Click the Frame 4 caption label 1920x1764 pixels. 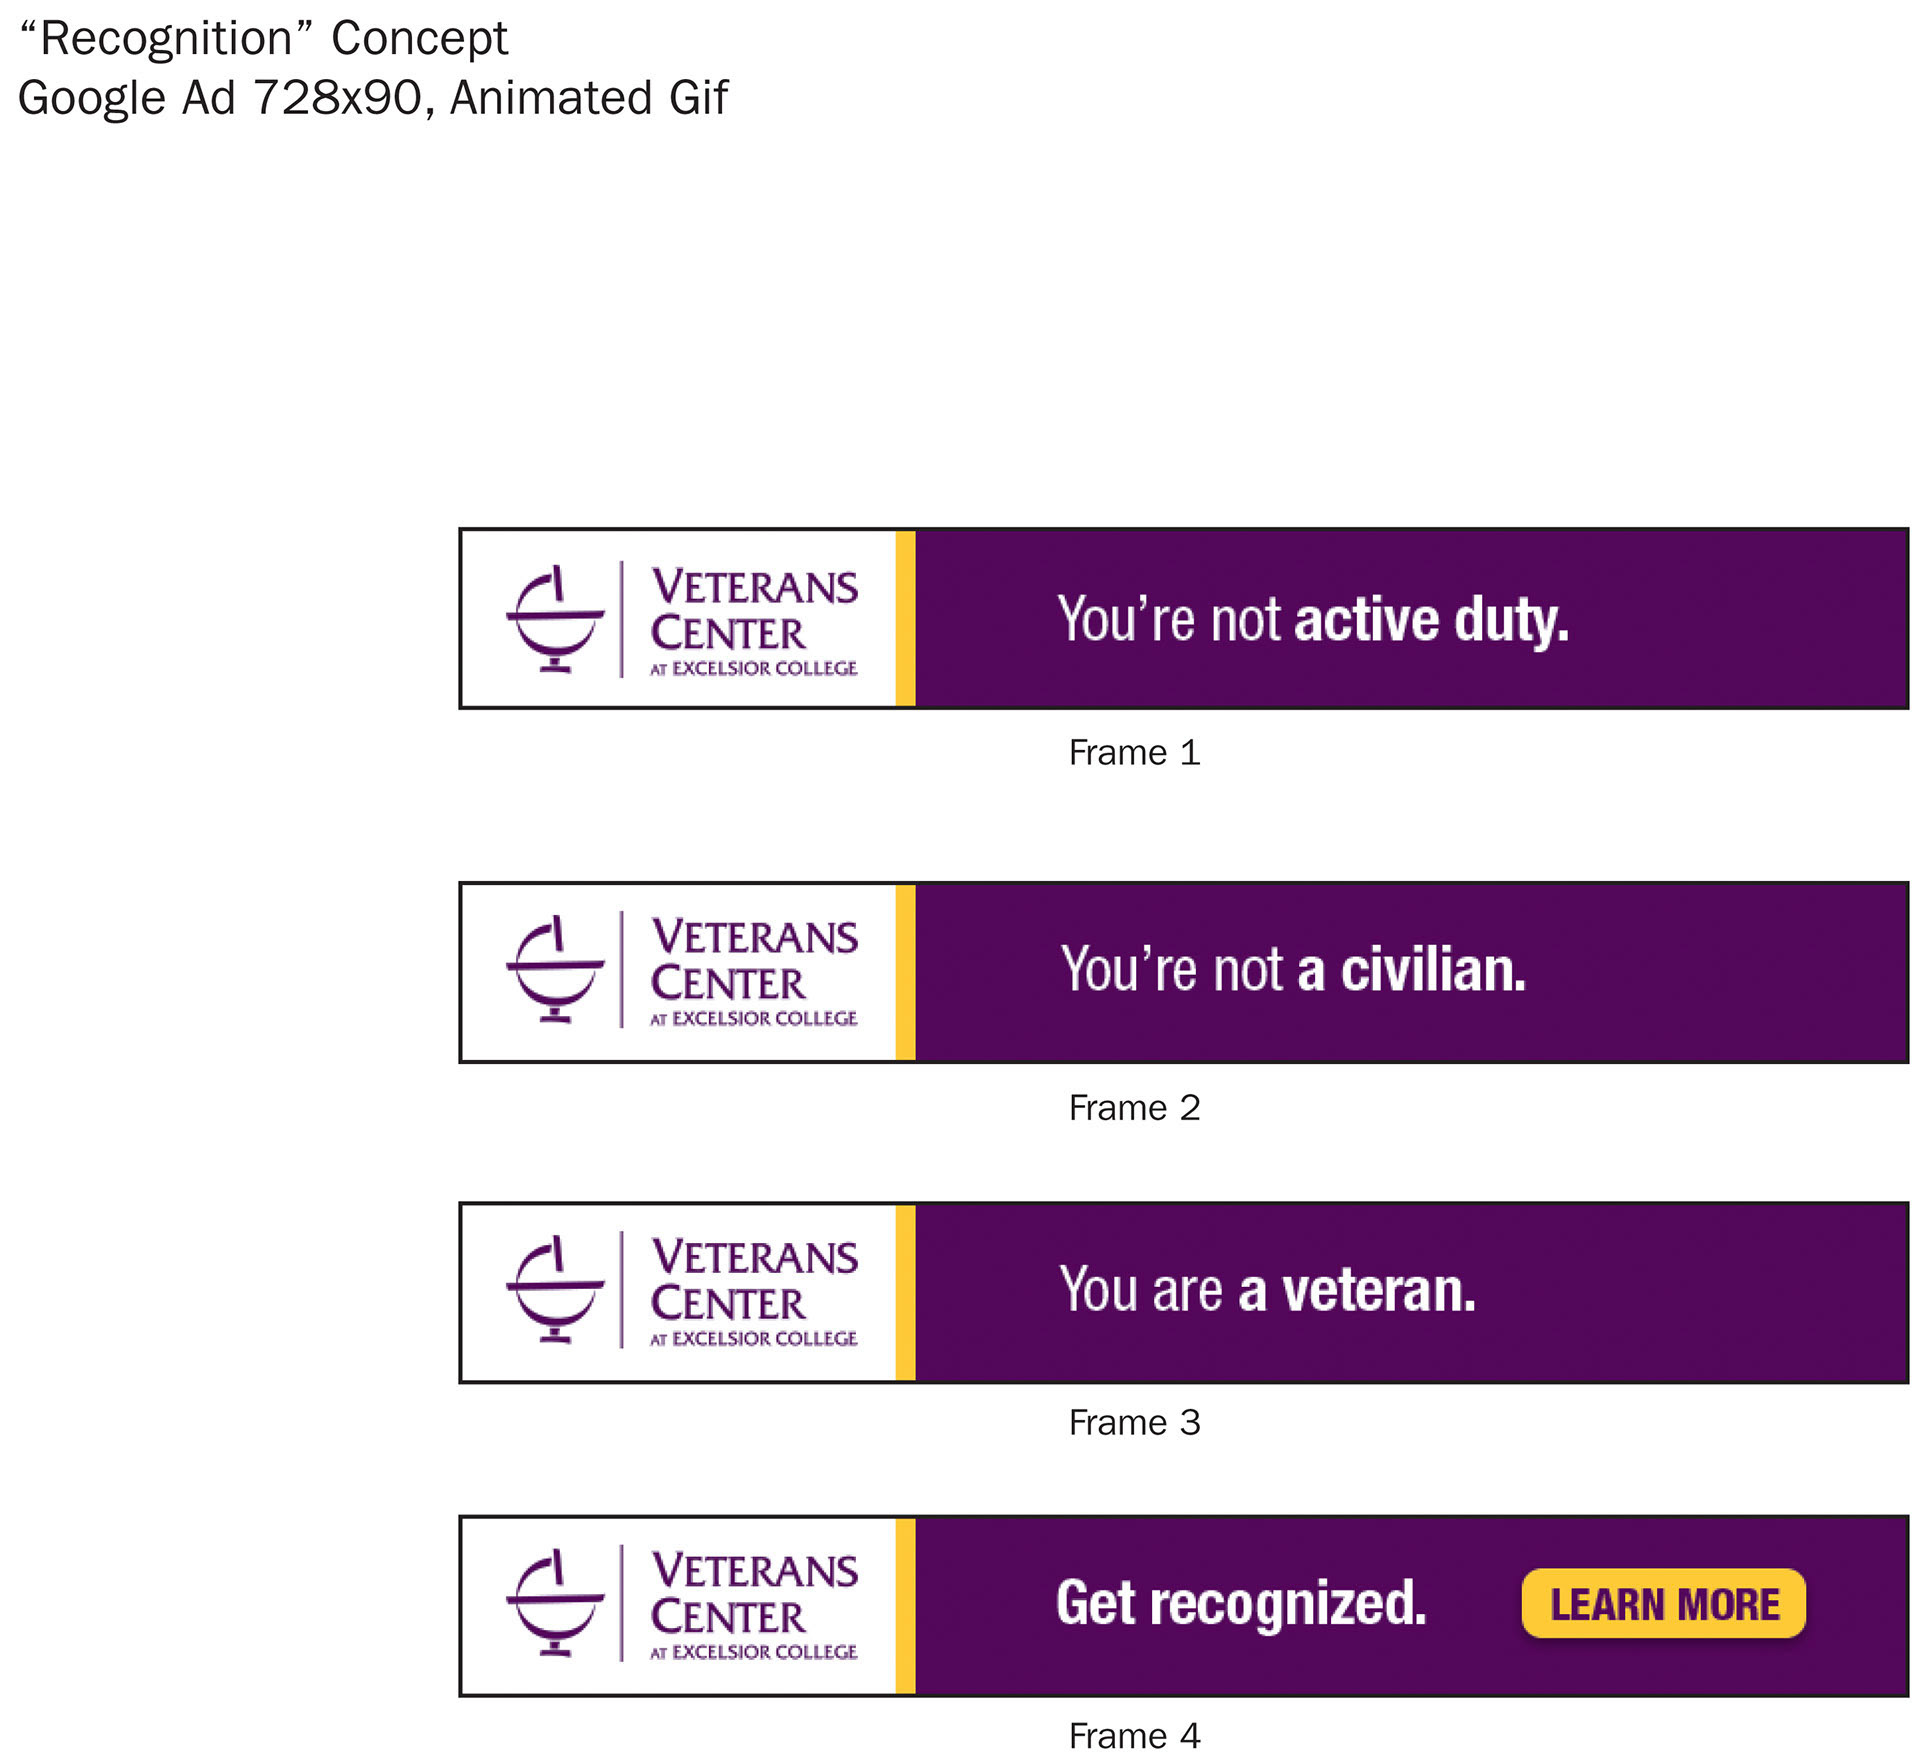[1134, 1736]
